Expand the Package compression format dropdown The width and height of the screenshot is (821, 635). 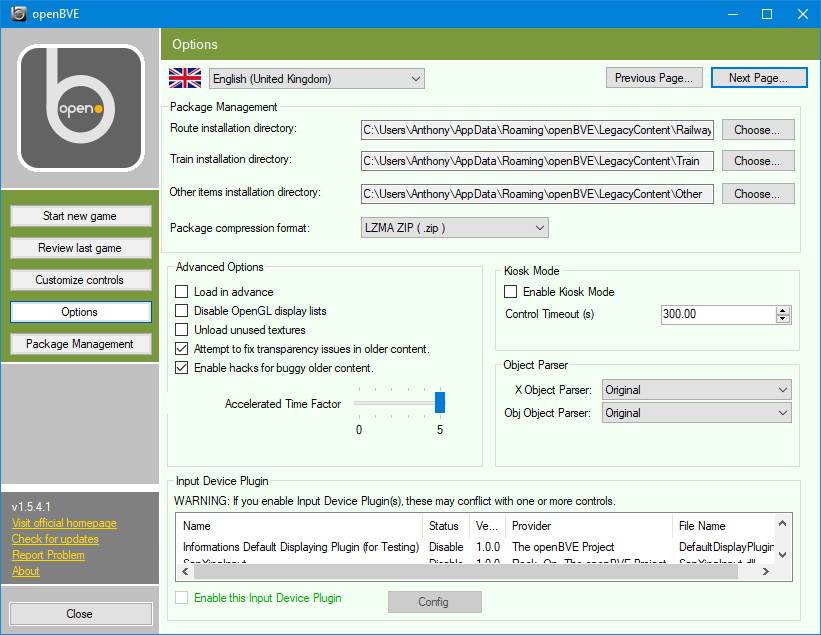point(454,228)
